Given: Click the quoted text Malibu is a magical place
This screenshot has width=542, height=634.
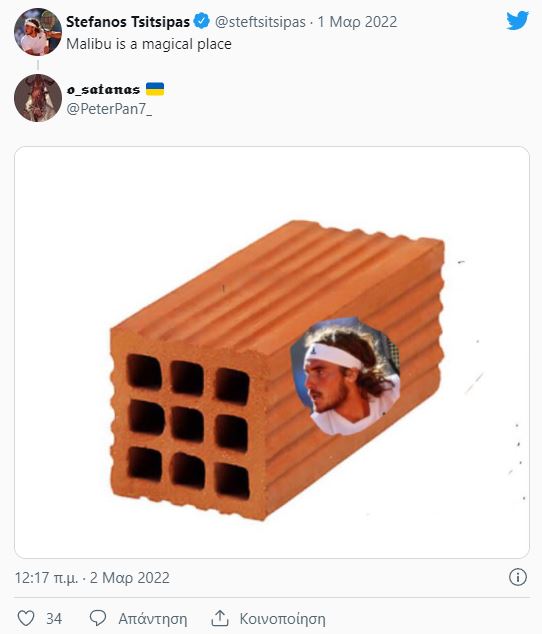Looking at the screenshot, I should click(x=149, y=44).
